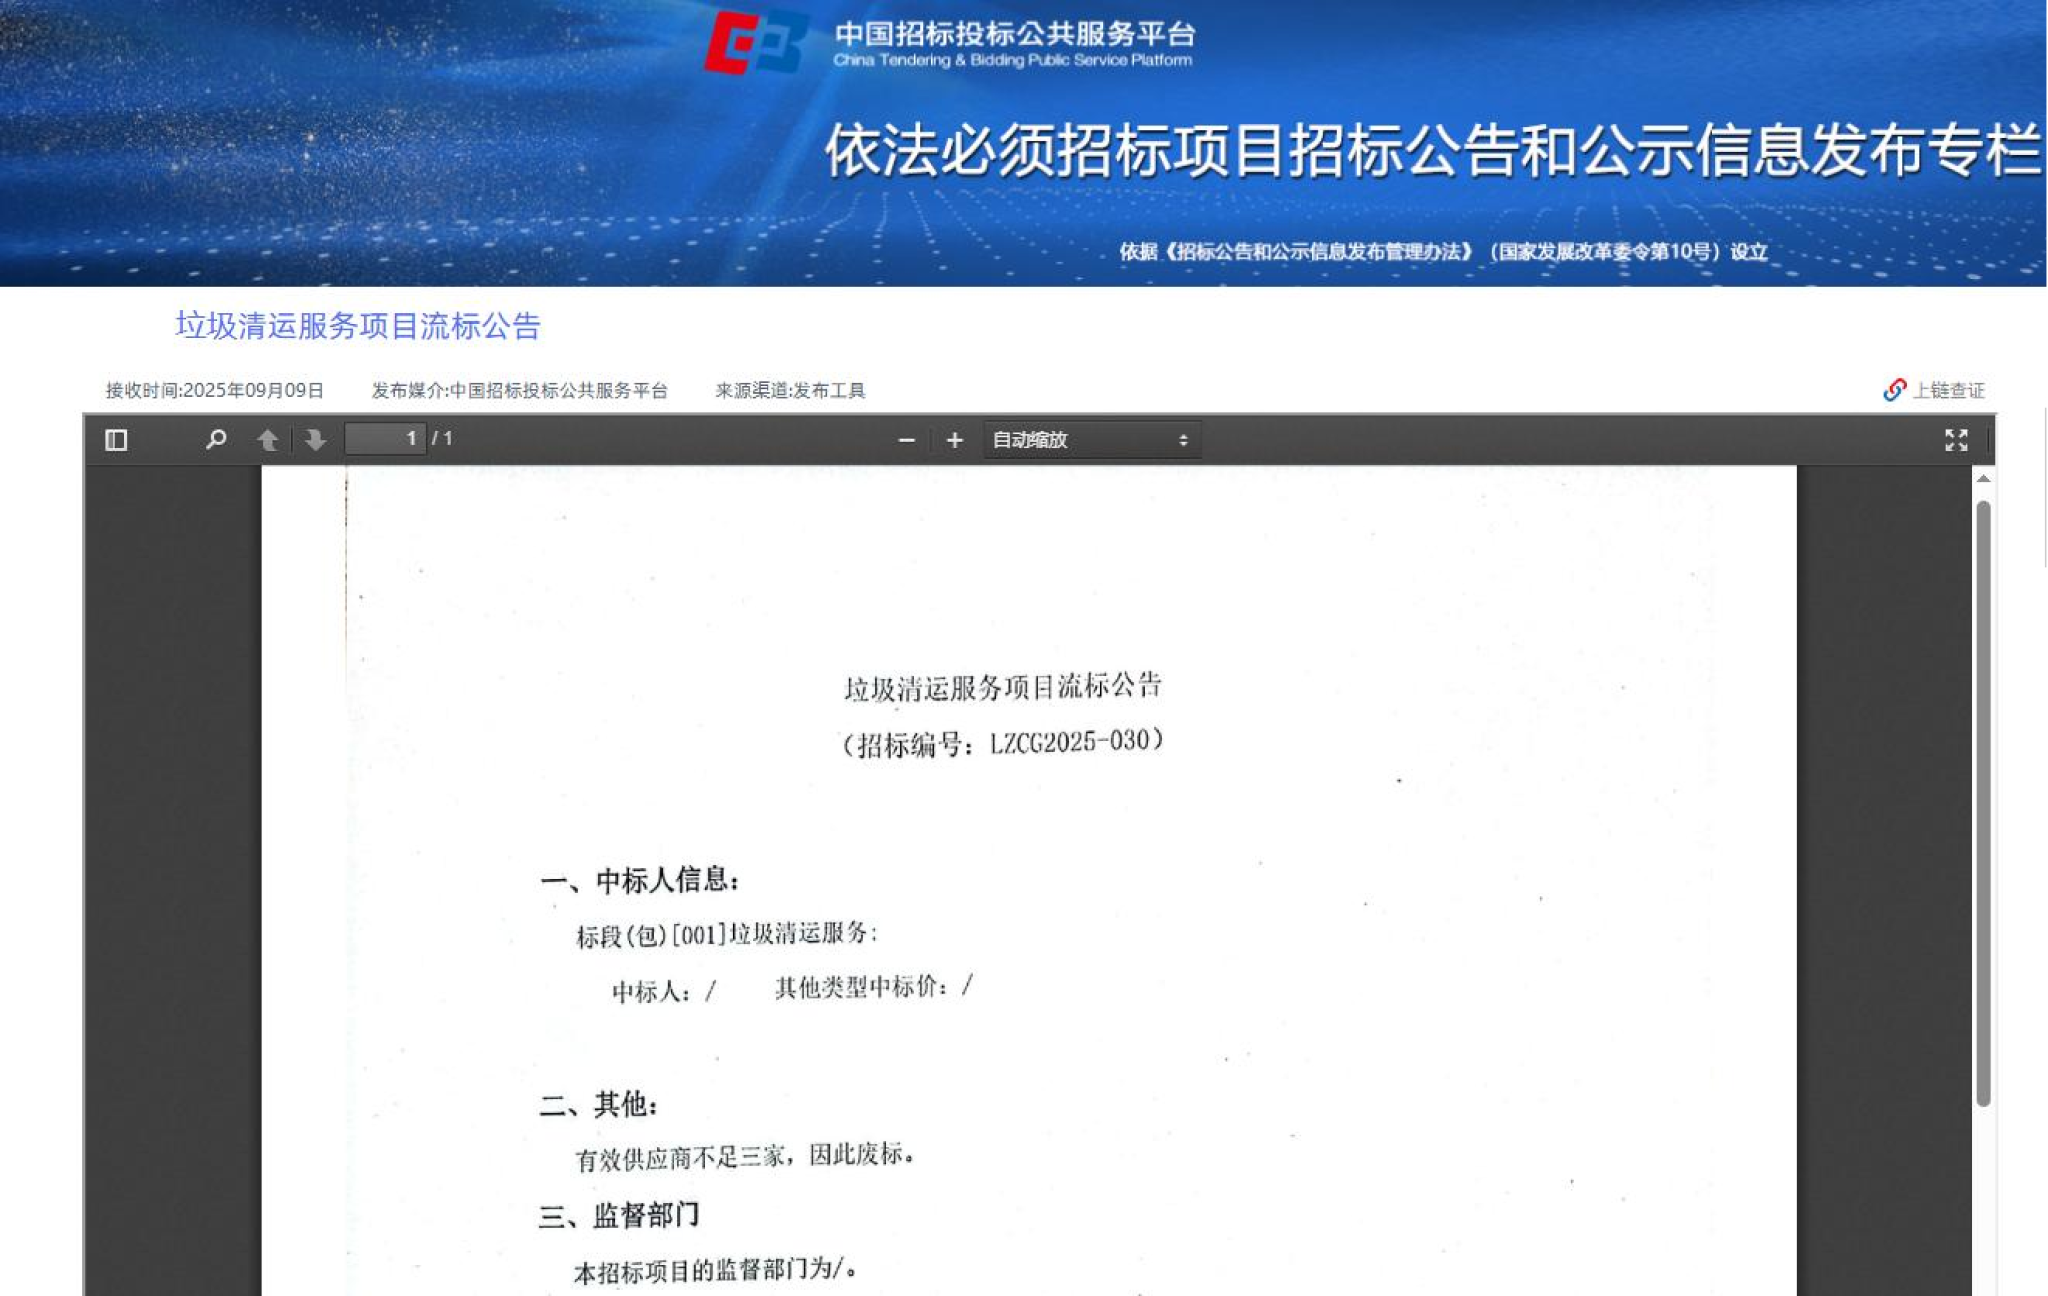Viewport: 2048px width, 1296px height.
Task: Go to next page with down arrow
Action: click(x=315, y=440)
